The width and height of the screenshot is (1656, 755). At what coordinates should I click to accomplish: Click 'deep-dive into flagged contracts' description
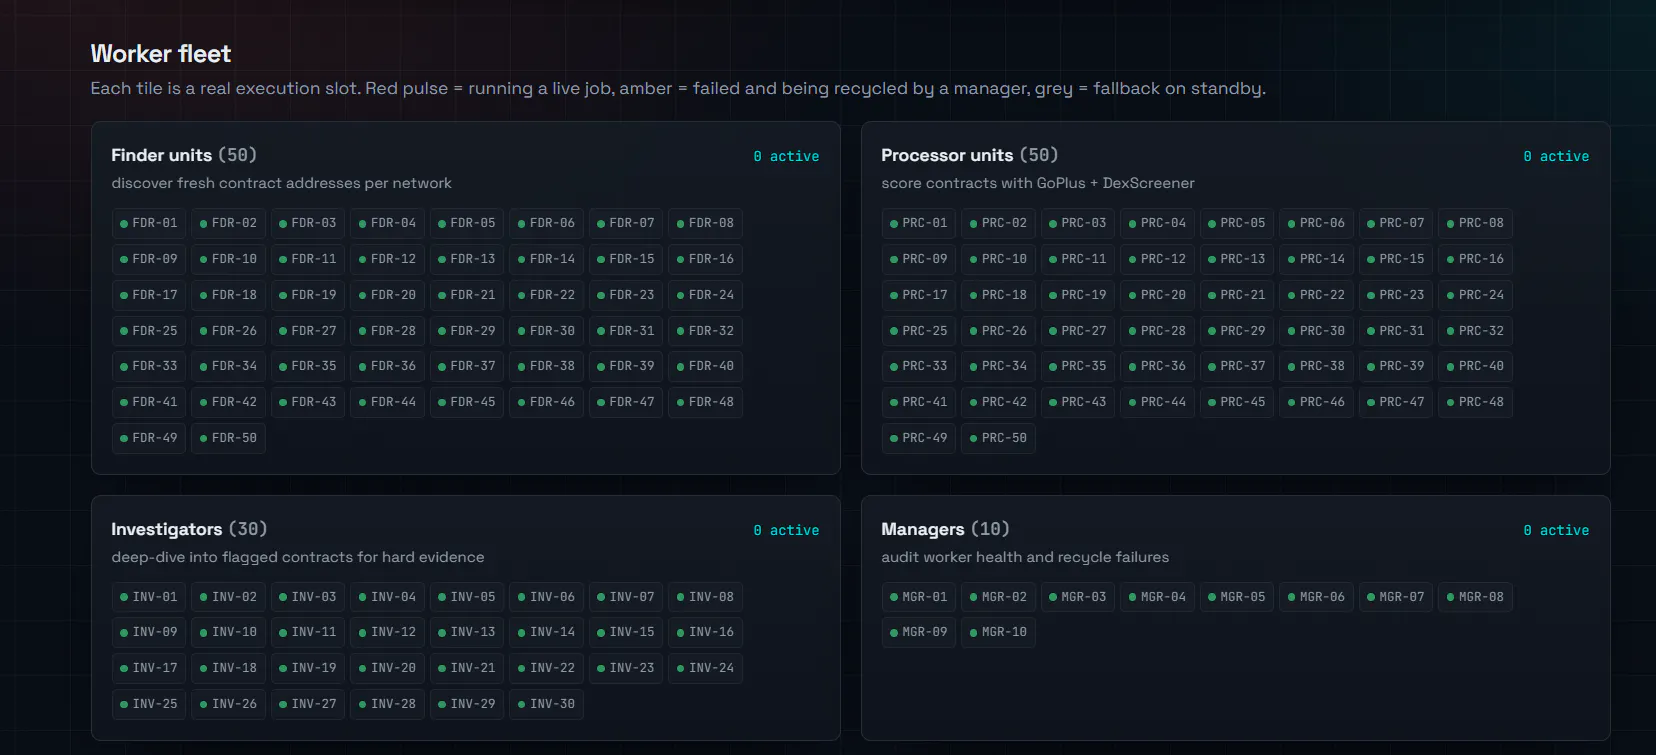tap(298, 557)
